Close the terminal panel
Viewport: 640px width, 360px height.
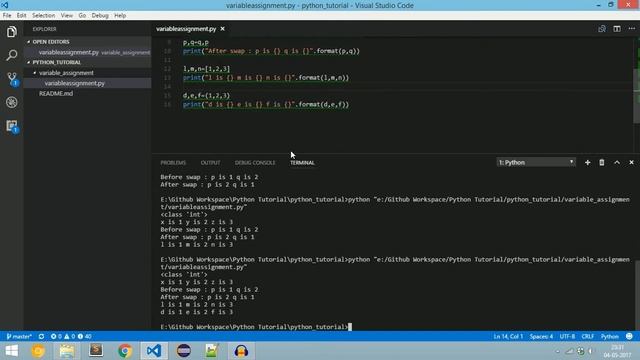(631, 162)
